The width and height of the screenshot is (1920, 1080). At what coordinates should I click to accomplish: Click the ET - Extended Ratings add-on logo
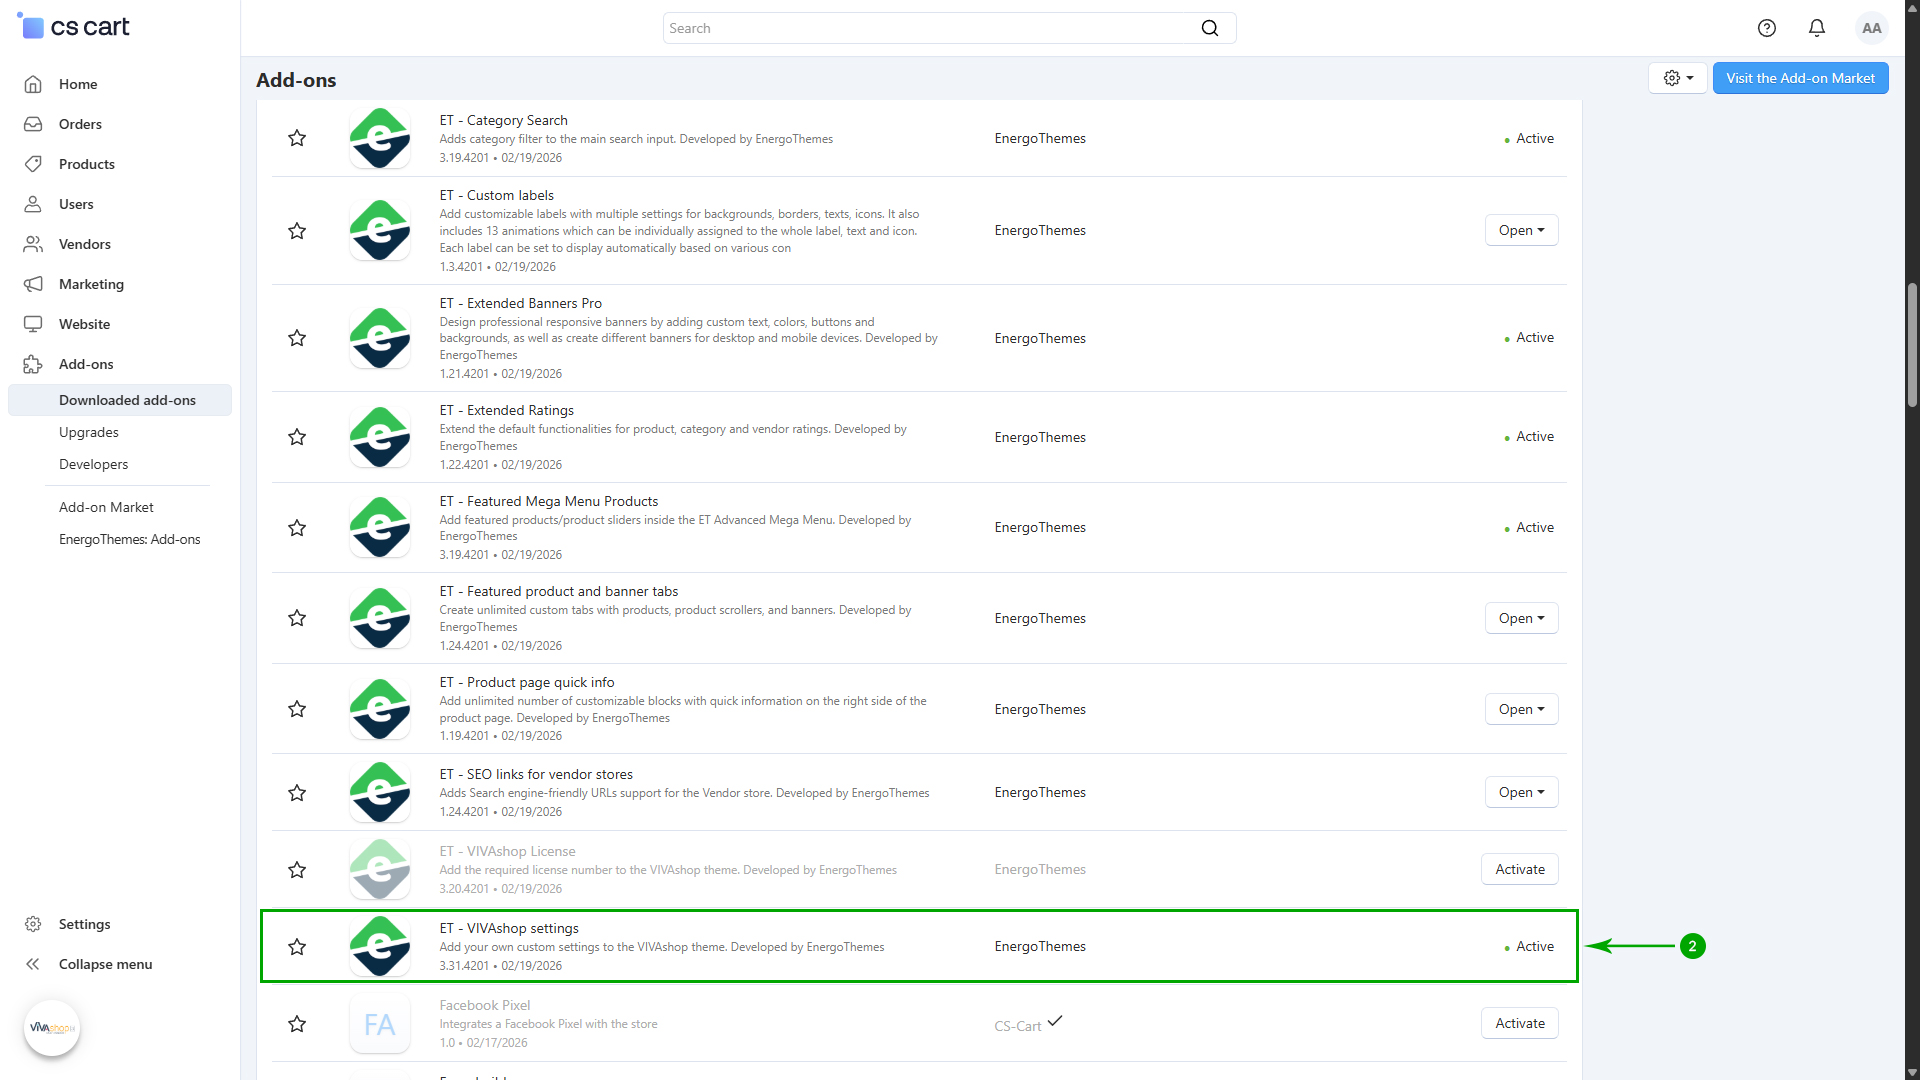(380, 437)
